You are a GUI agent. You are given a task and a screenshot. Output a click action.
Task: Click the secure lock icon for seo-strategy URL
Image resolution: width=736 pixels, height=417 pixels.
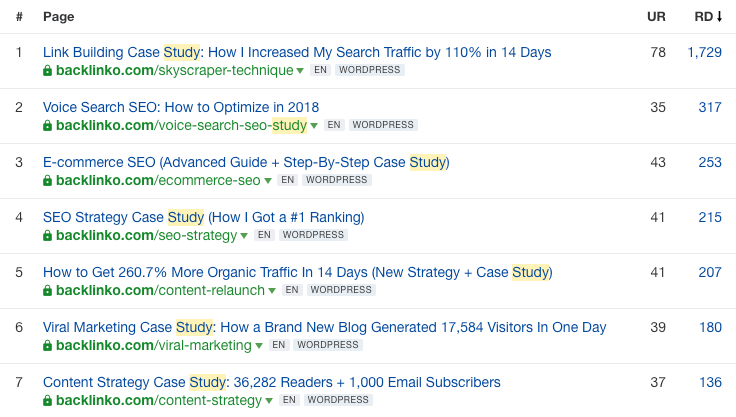[47, 236]
